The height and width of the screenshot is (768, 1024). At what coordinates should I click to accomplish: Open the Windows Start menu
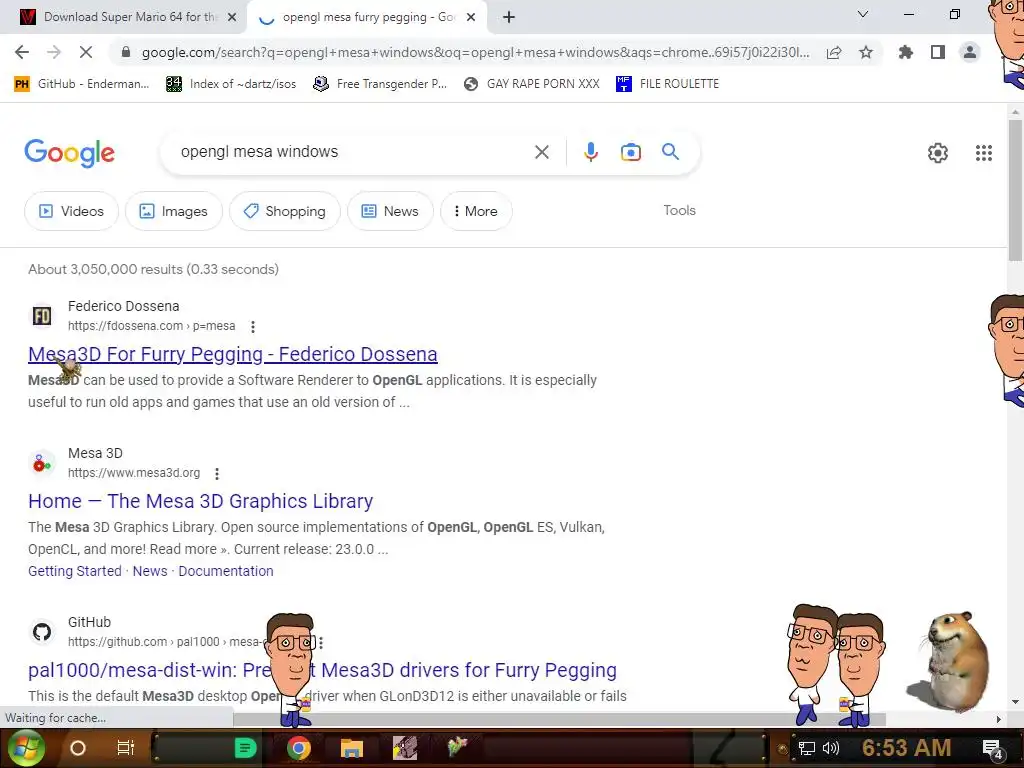pos(25,748)
